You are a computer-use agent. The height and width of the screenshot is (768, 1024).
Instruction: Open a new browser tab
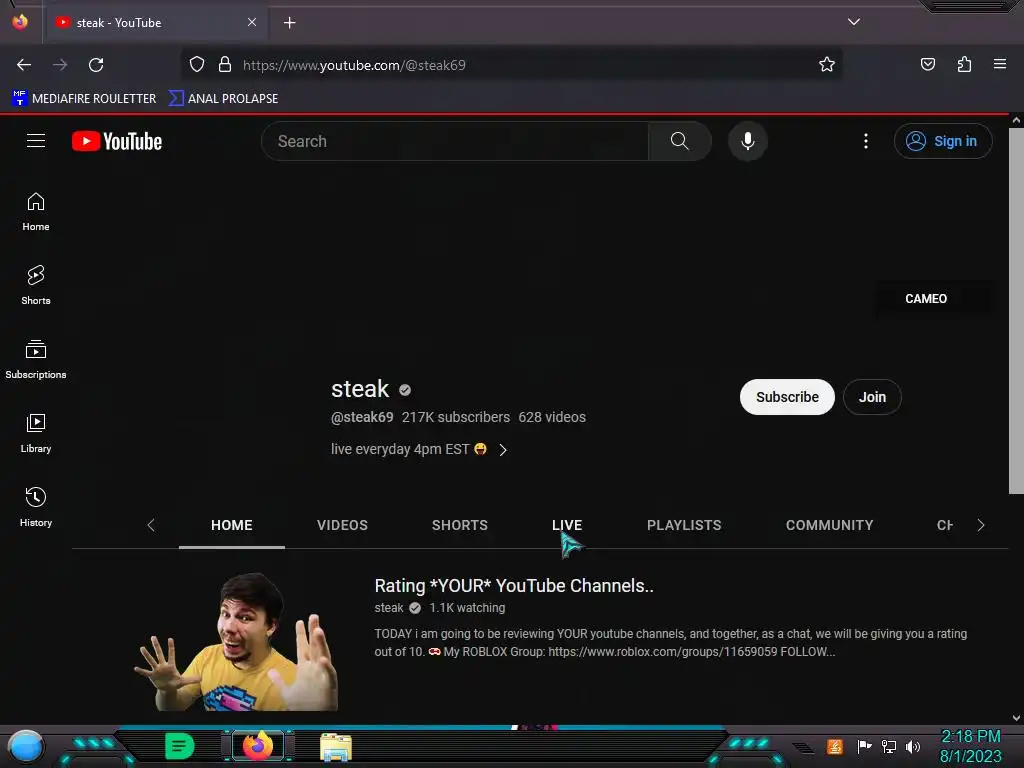click(289, 23)
